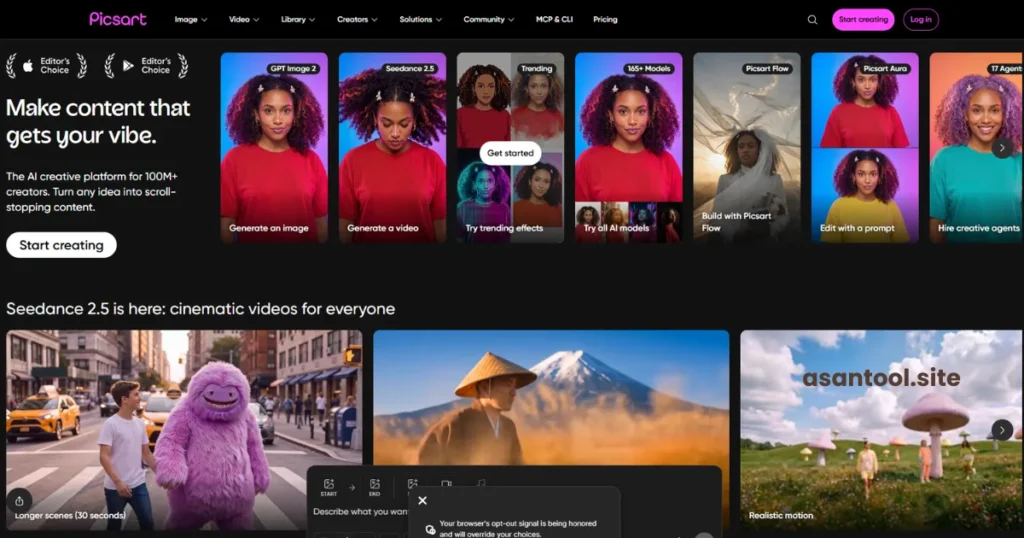Expand the Video menu
This screenshot has height=538, width=1024.
[244, 20]
